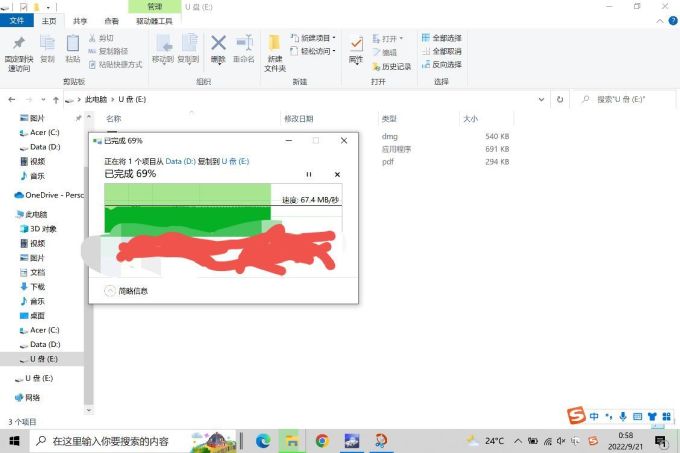Sort by the 大小 column header
Image resolution: width=680 pixels, height=453 pixels.
pos(471,119)
